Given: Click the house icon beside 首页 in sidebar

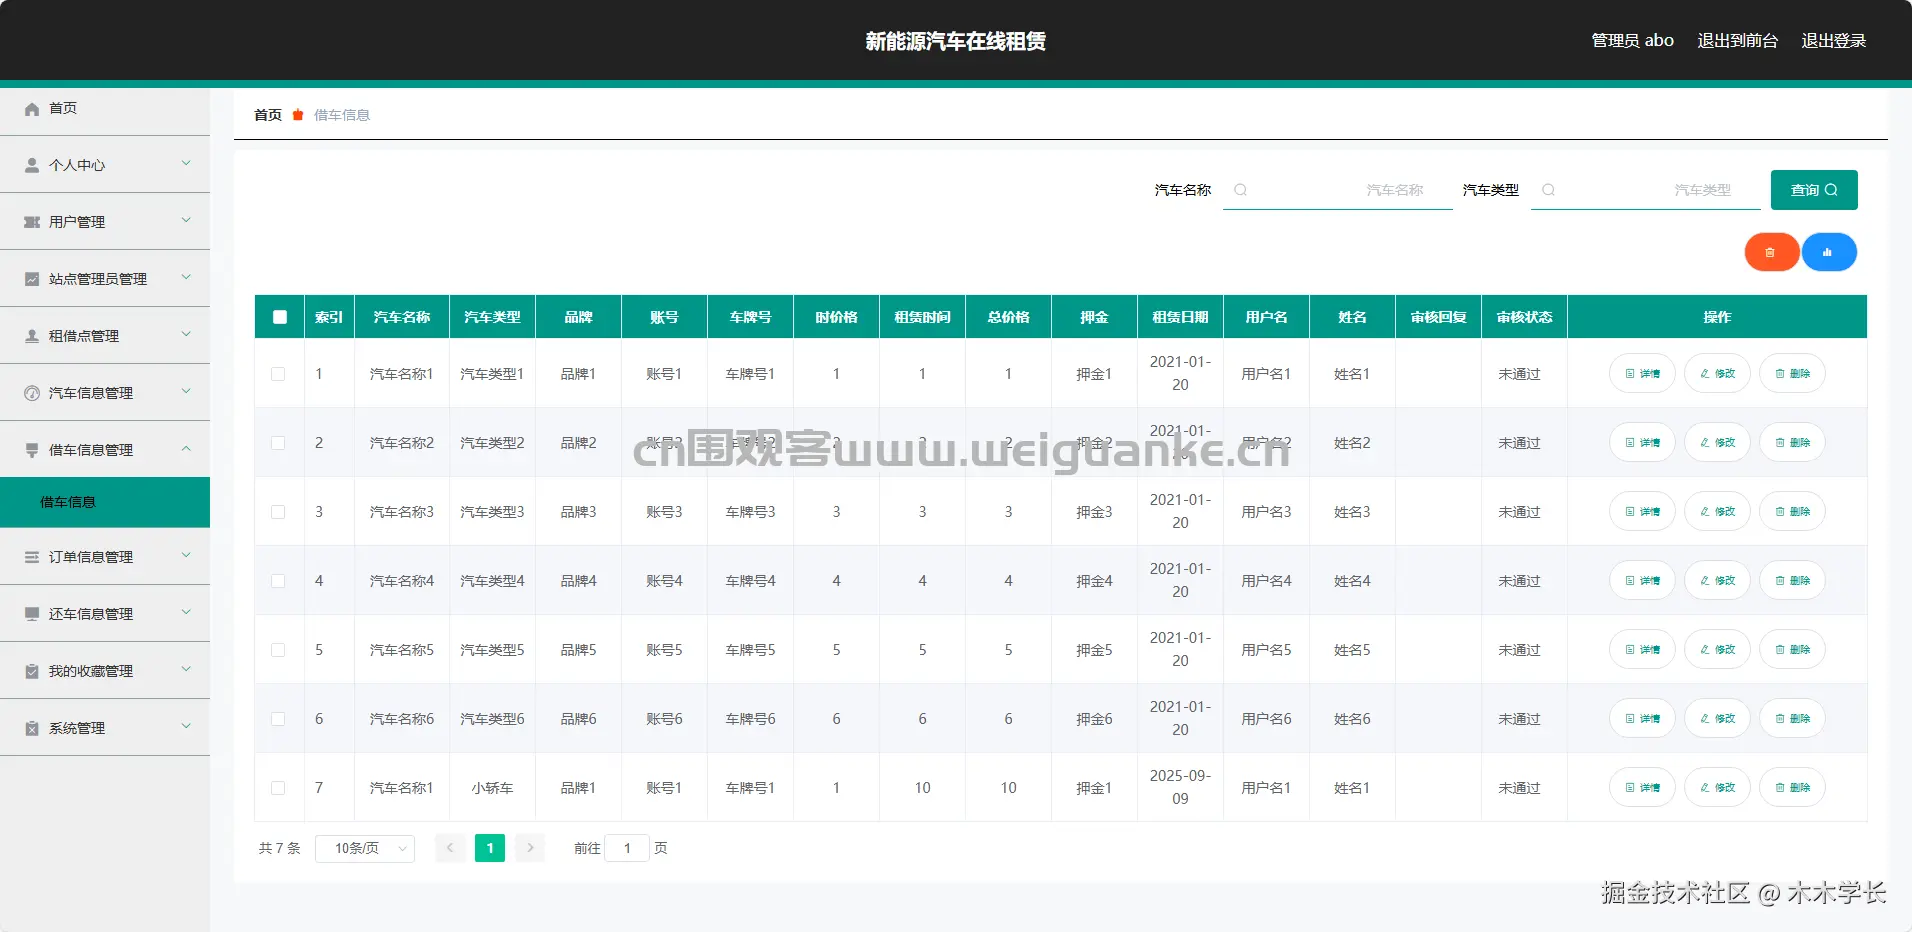Looking at the screenshot, I should pyautogui.click(x=32, y=108).
